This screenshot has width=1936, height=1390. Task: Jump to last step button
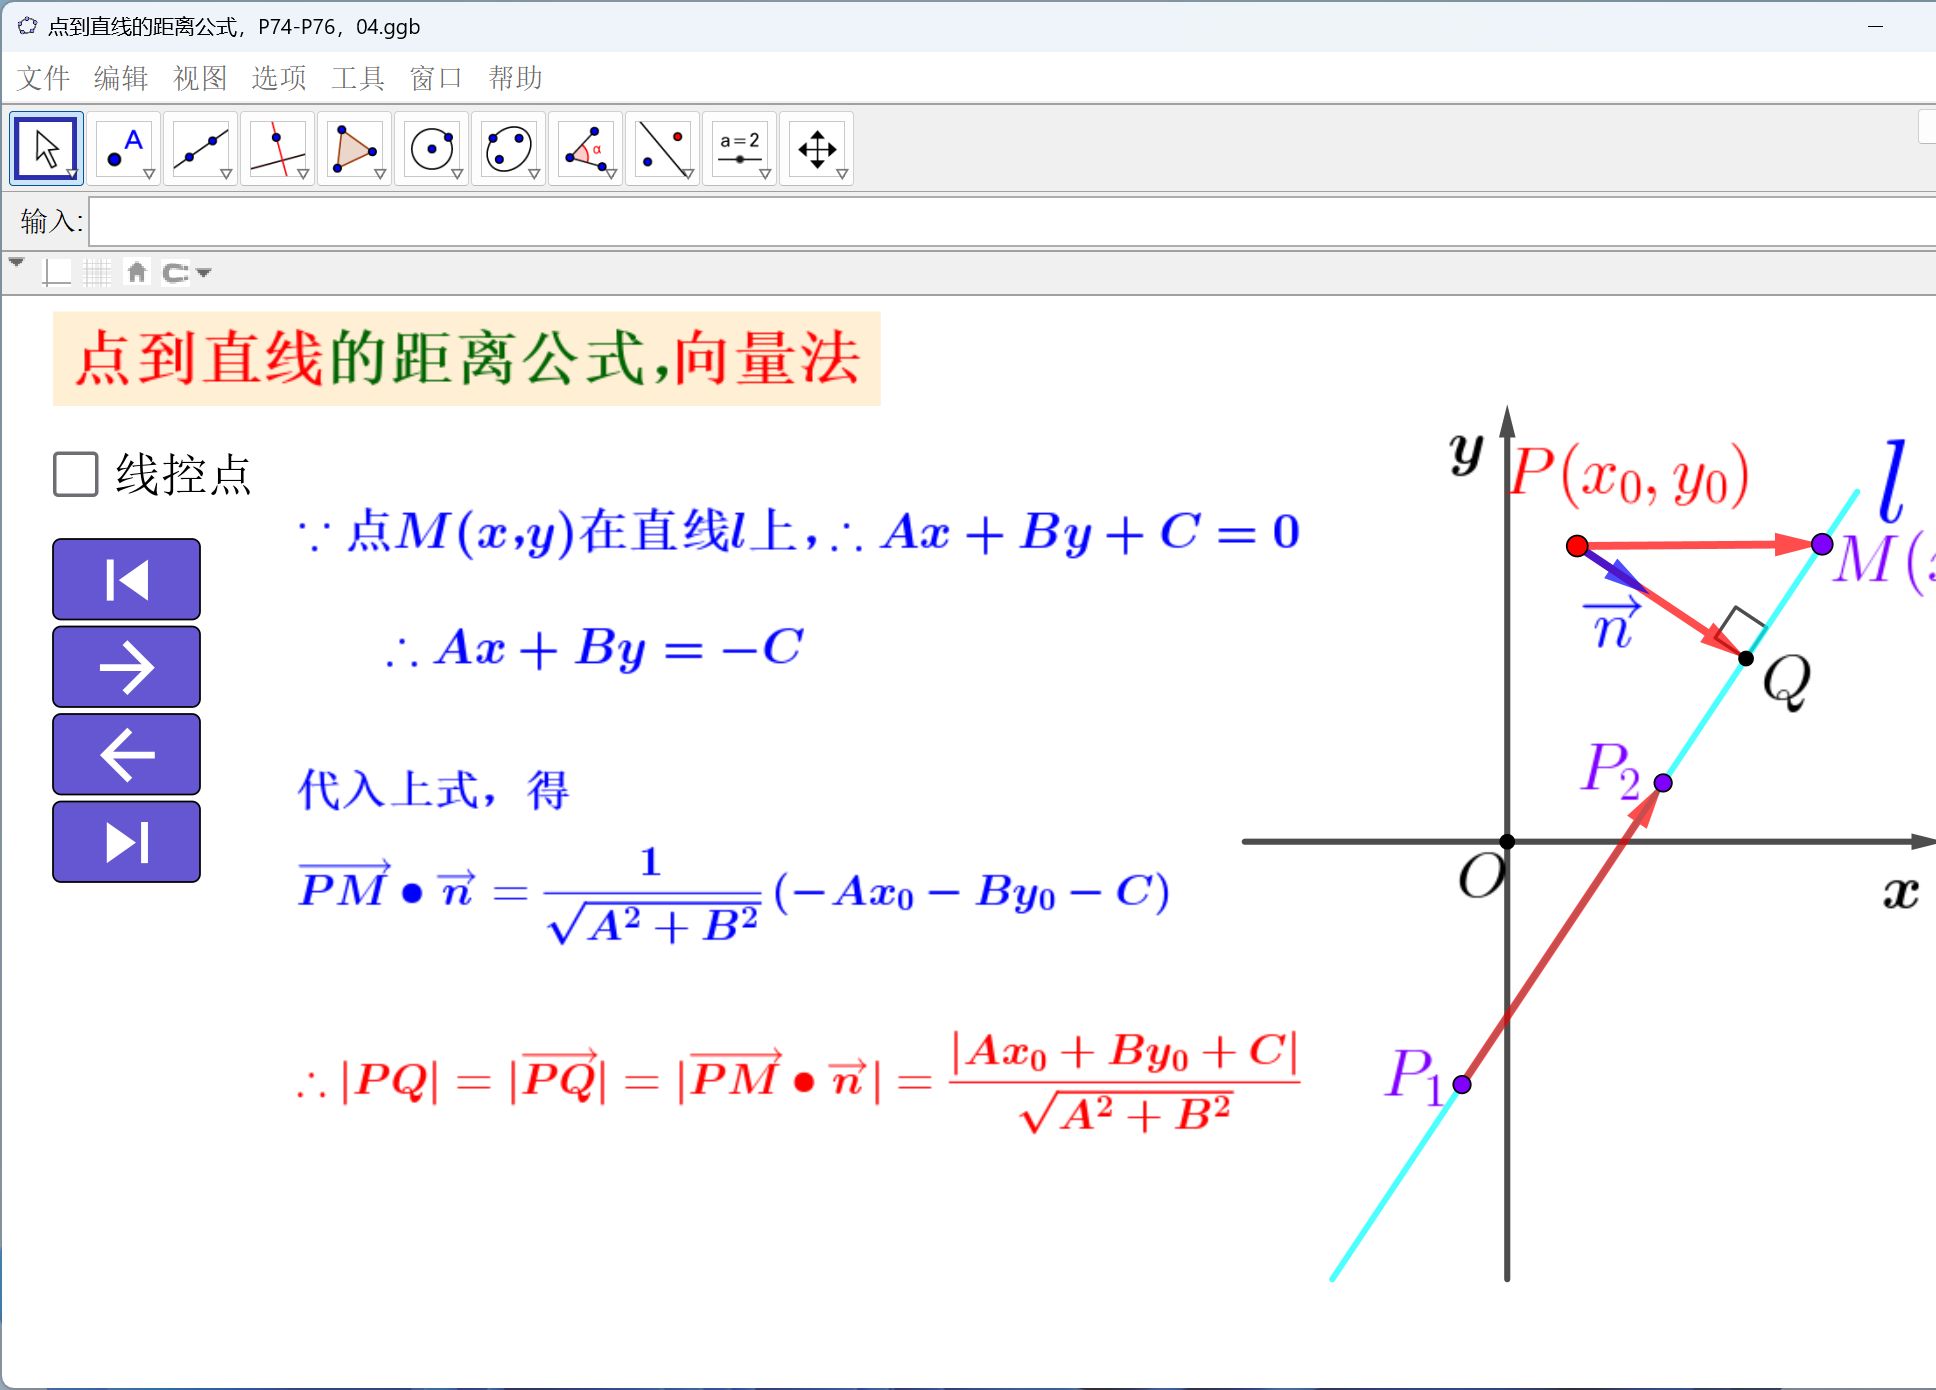point(127,842)
